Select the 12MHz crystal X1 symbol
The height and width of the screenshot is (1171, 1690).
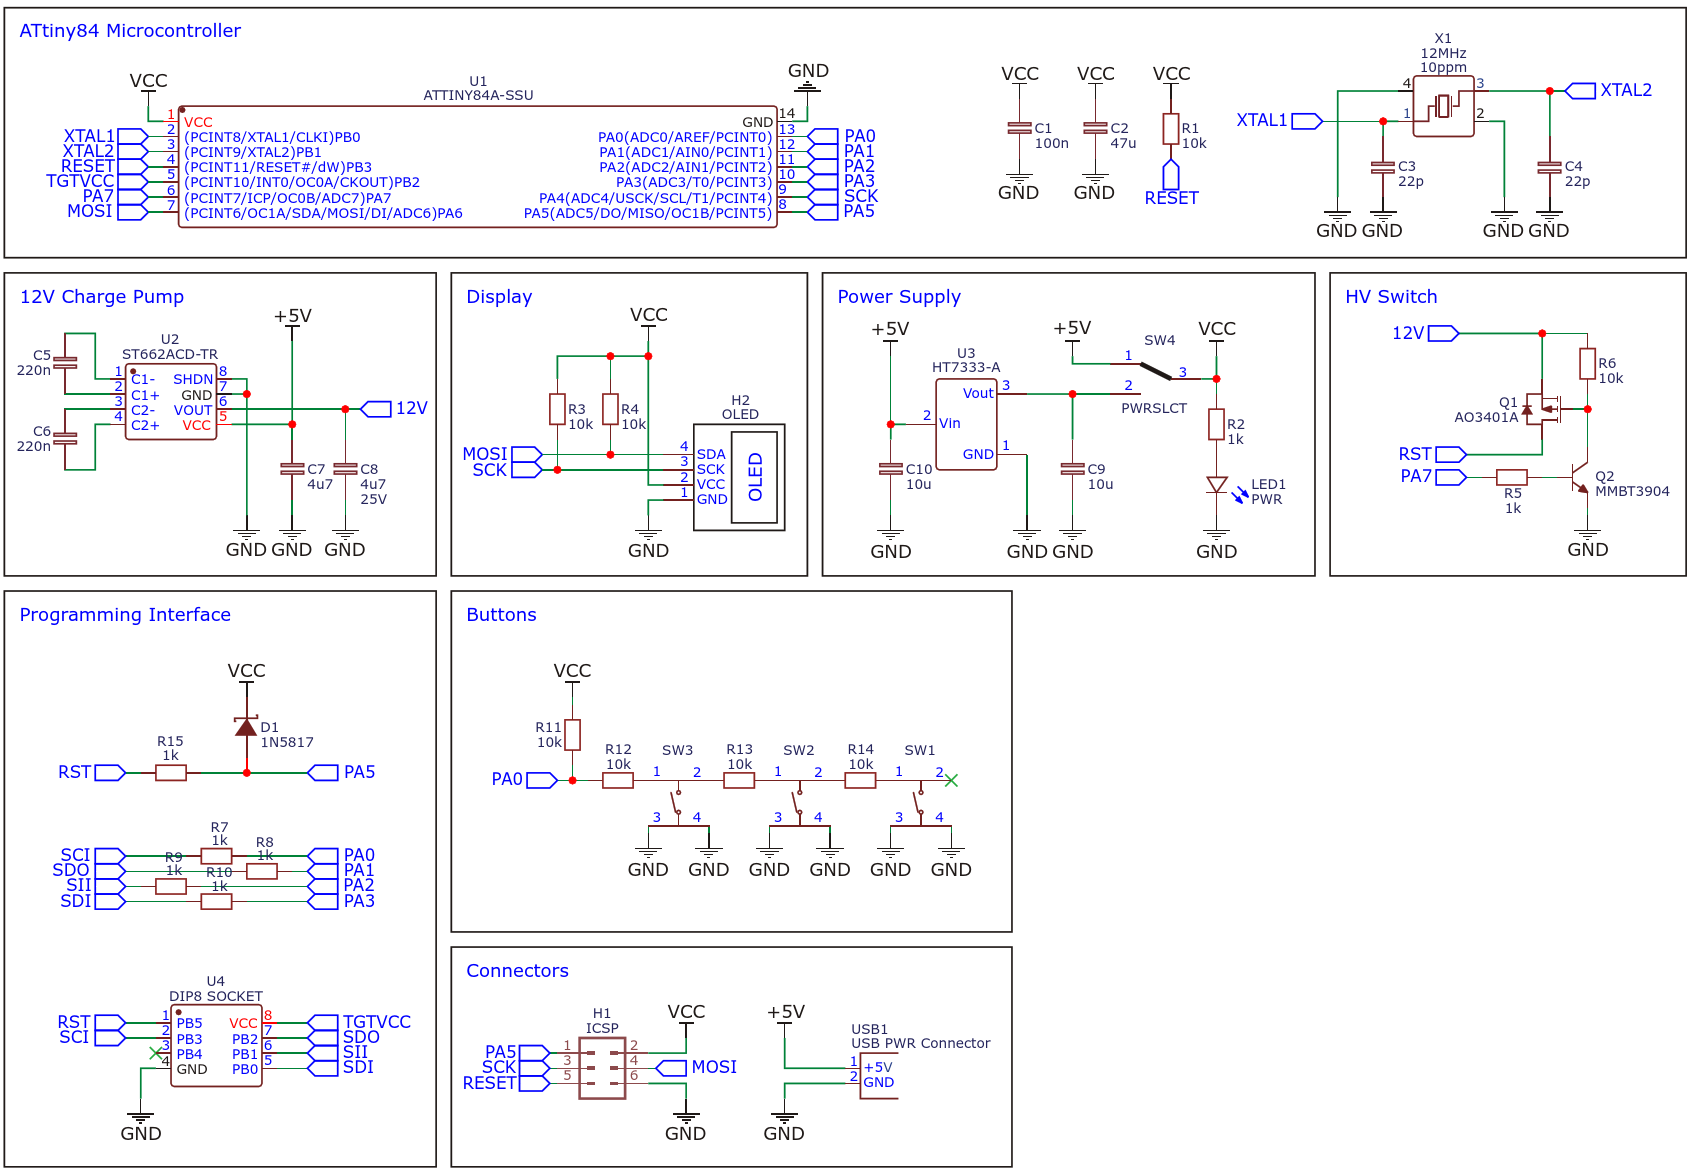[x=1442, y=106]
